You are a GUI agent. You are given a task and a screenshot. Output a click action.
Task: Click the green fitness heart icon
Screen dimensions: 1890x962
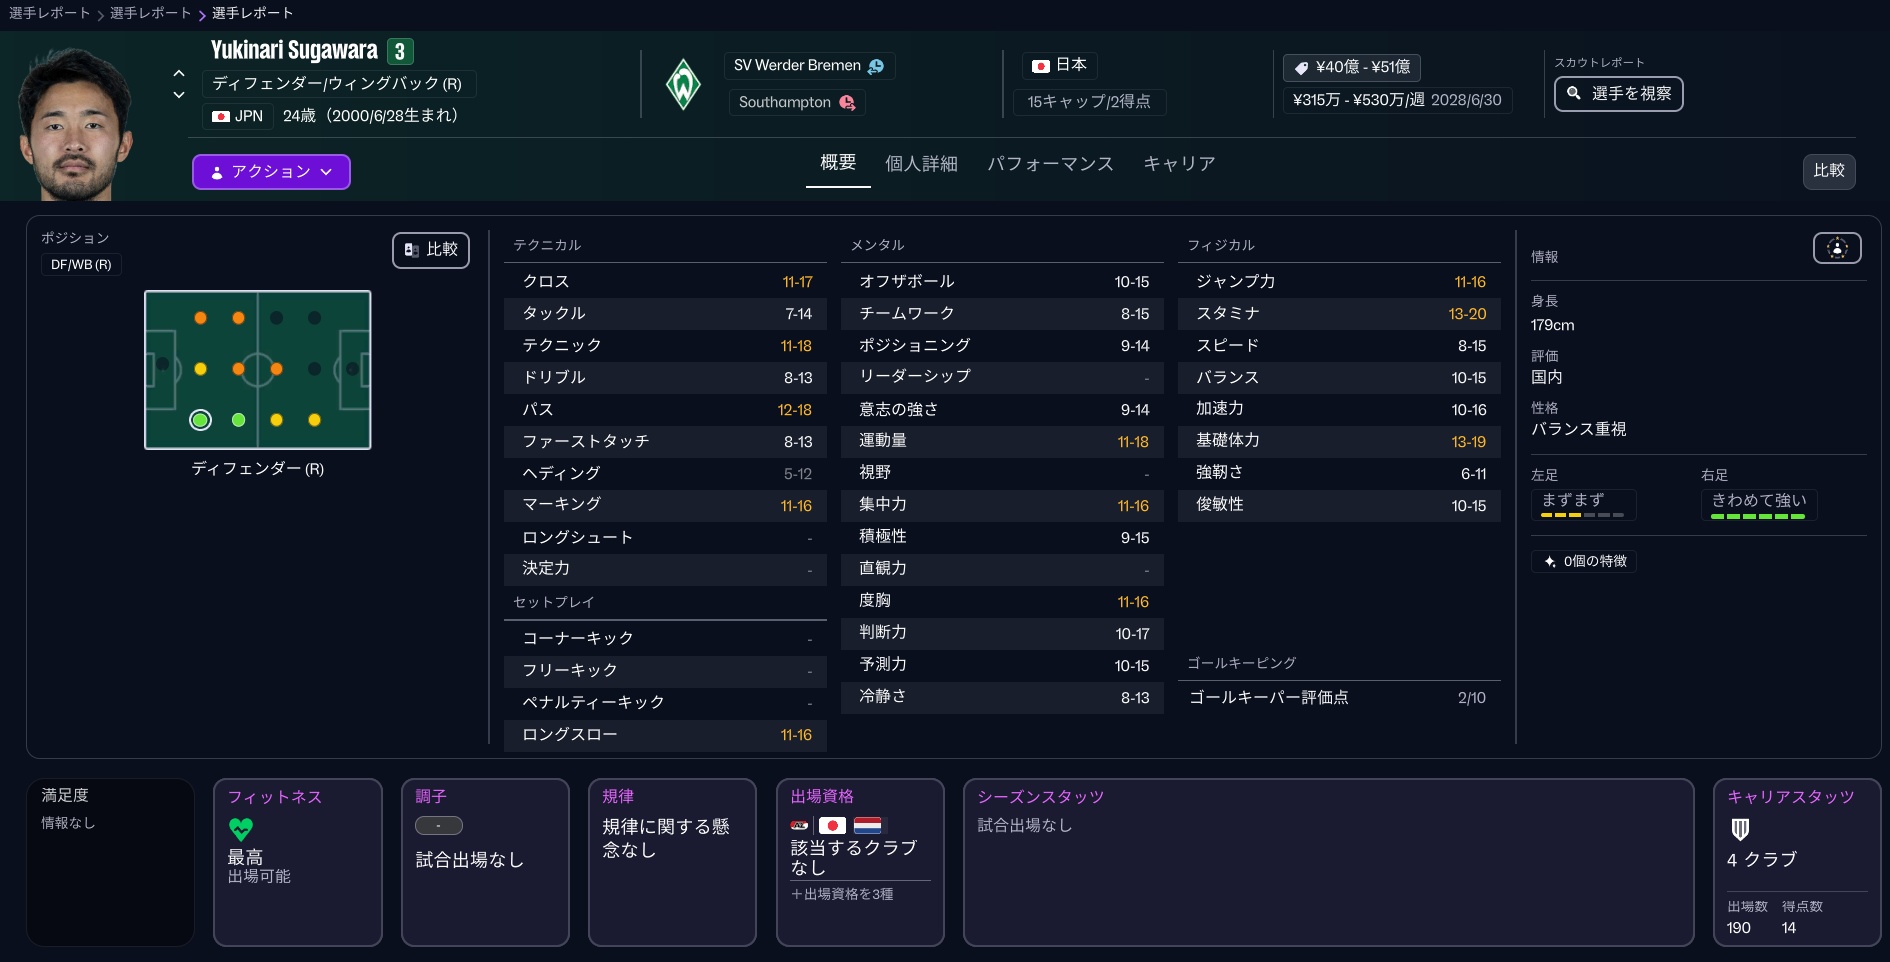[x=241, y=829]
